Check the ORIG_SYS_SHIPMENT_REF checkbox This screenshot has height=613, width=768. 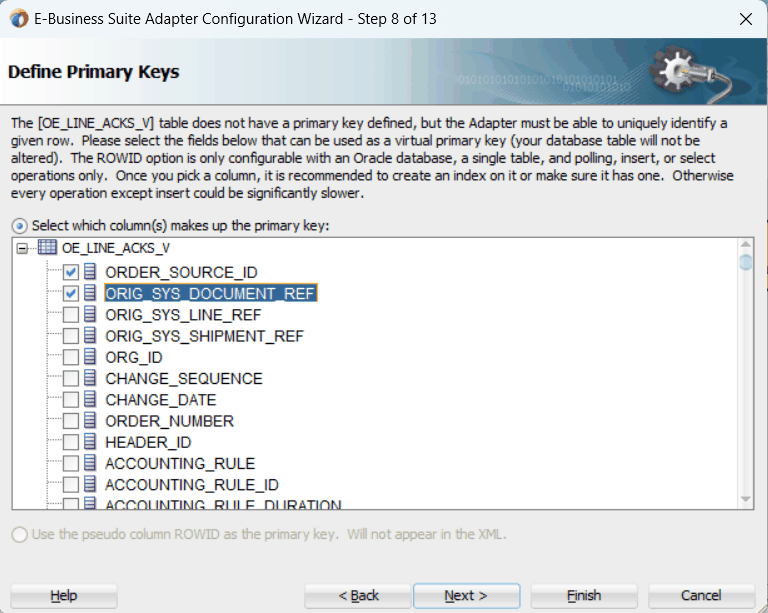[71, 336]
